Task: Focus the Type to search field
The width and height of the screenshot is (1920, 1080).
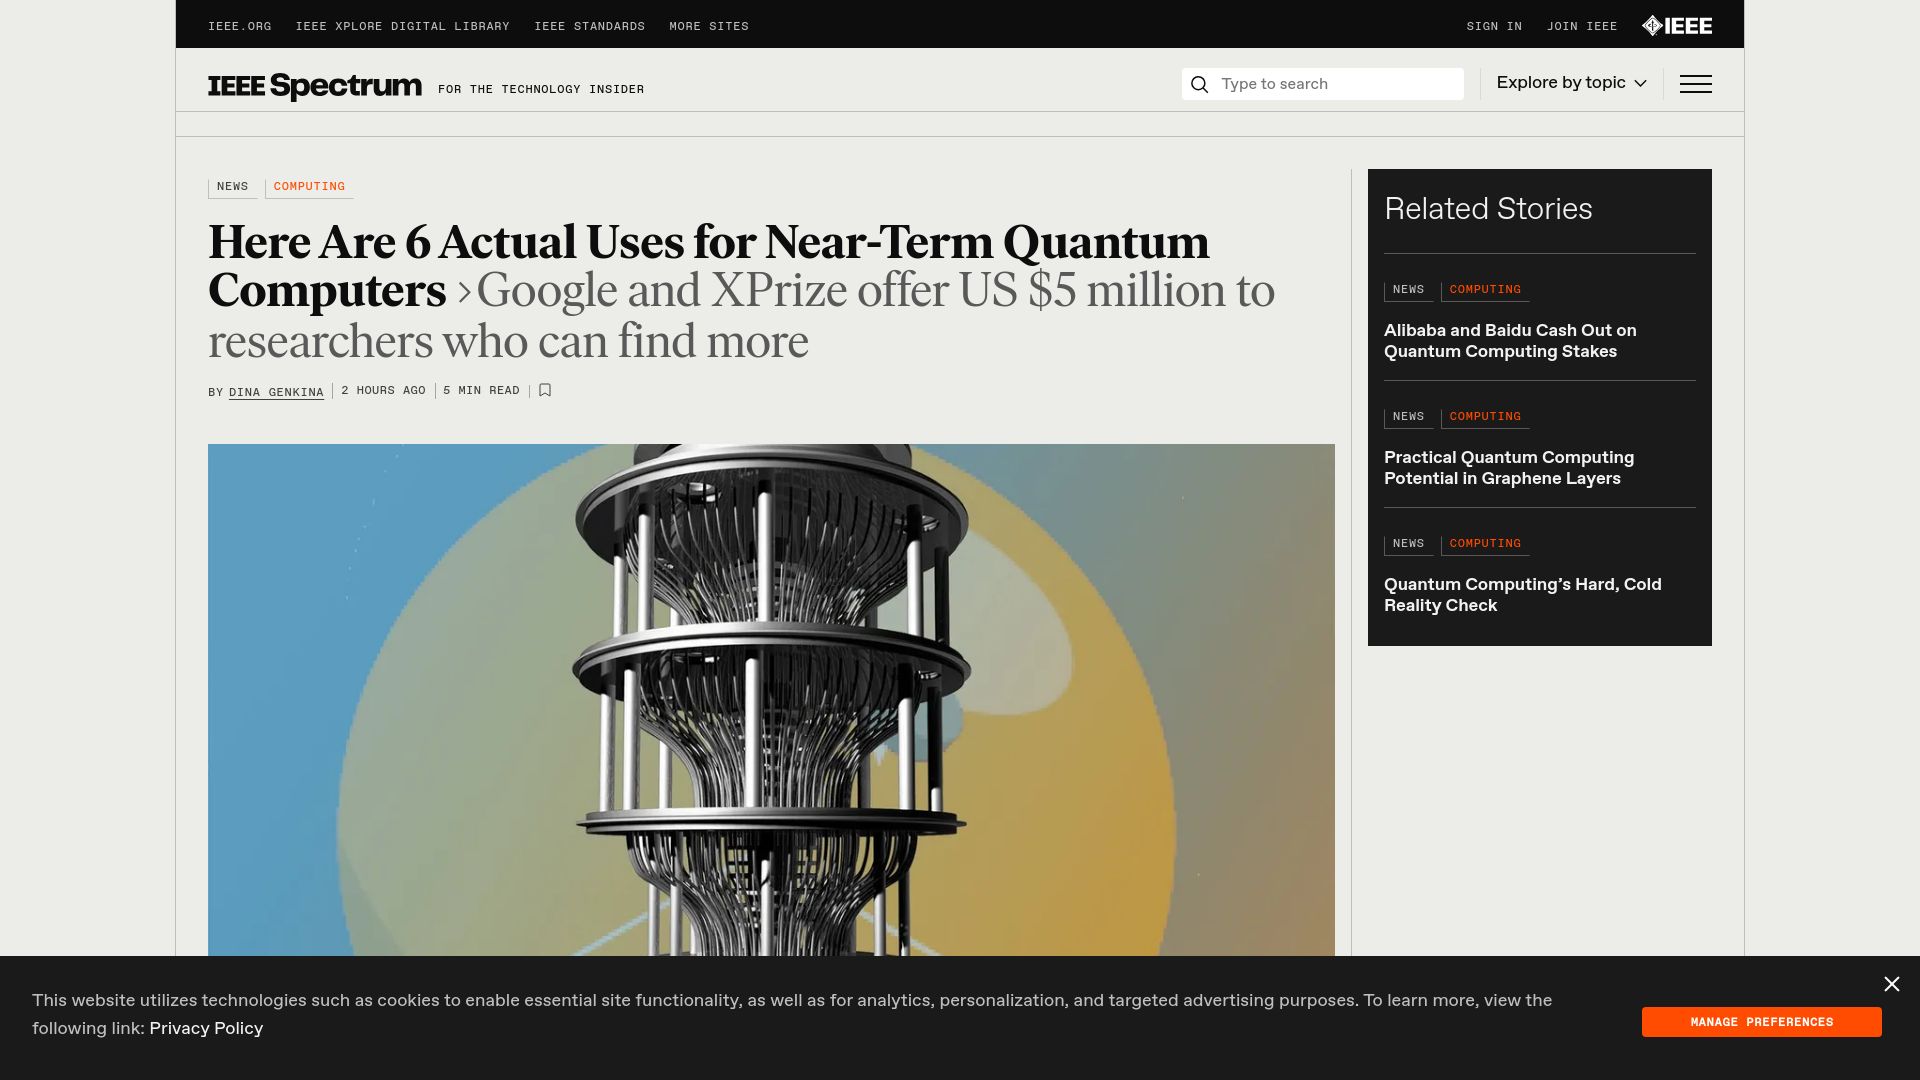Action: pyautogui.click(x=1322, y=84)
